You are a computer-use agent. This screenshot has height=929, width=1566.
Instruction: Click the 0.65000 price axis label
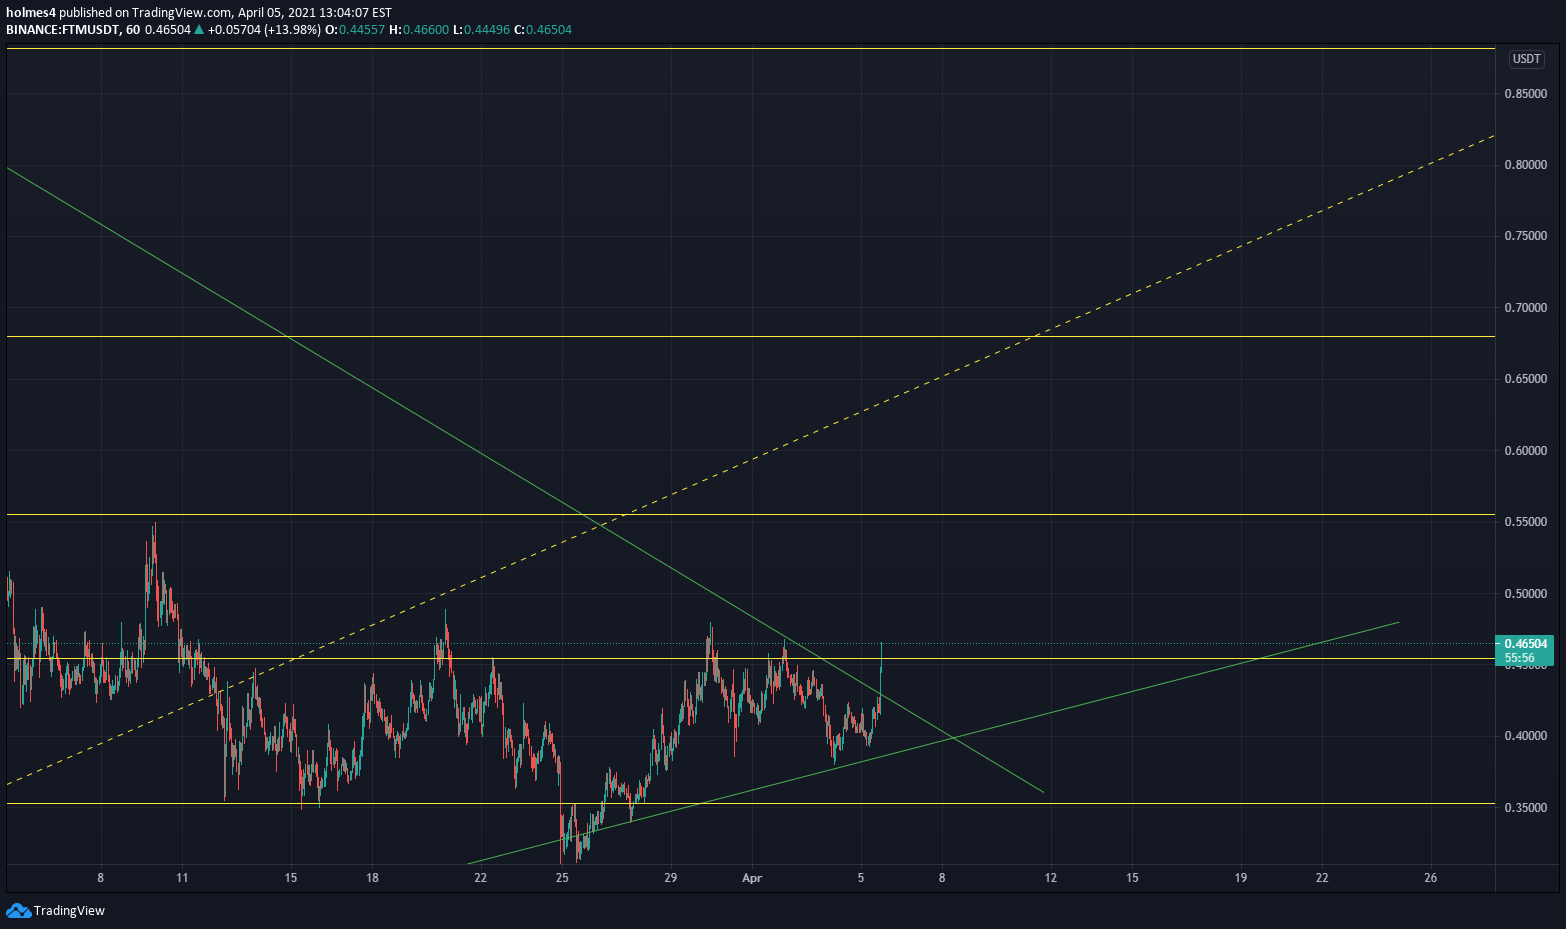tap(1525, 379)
